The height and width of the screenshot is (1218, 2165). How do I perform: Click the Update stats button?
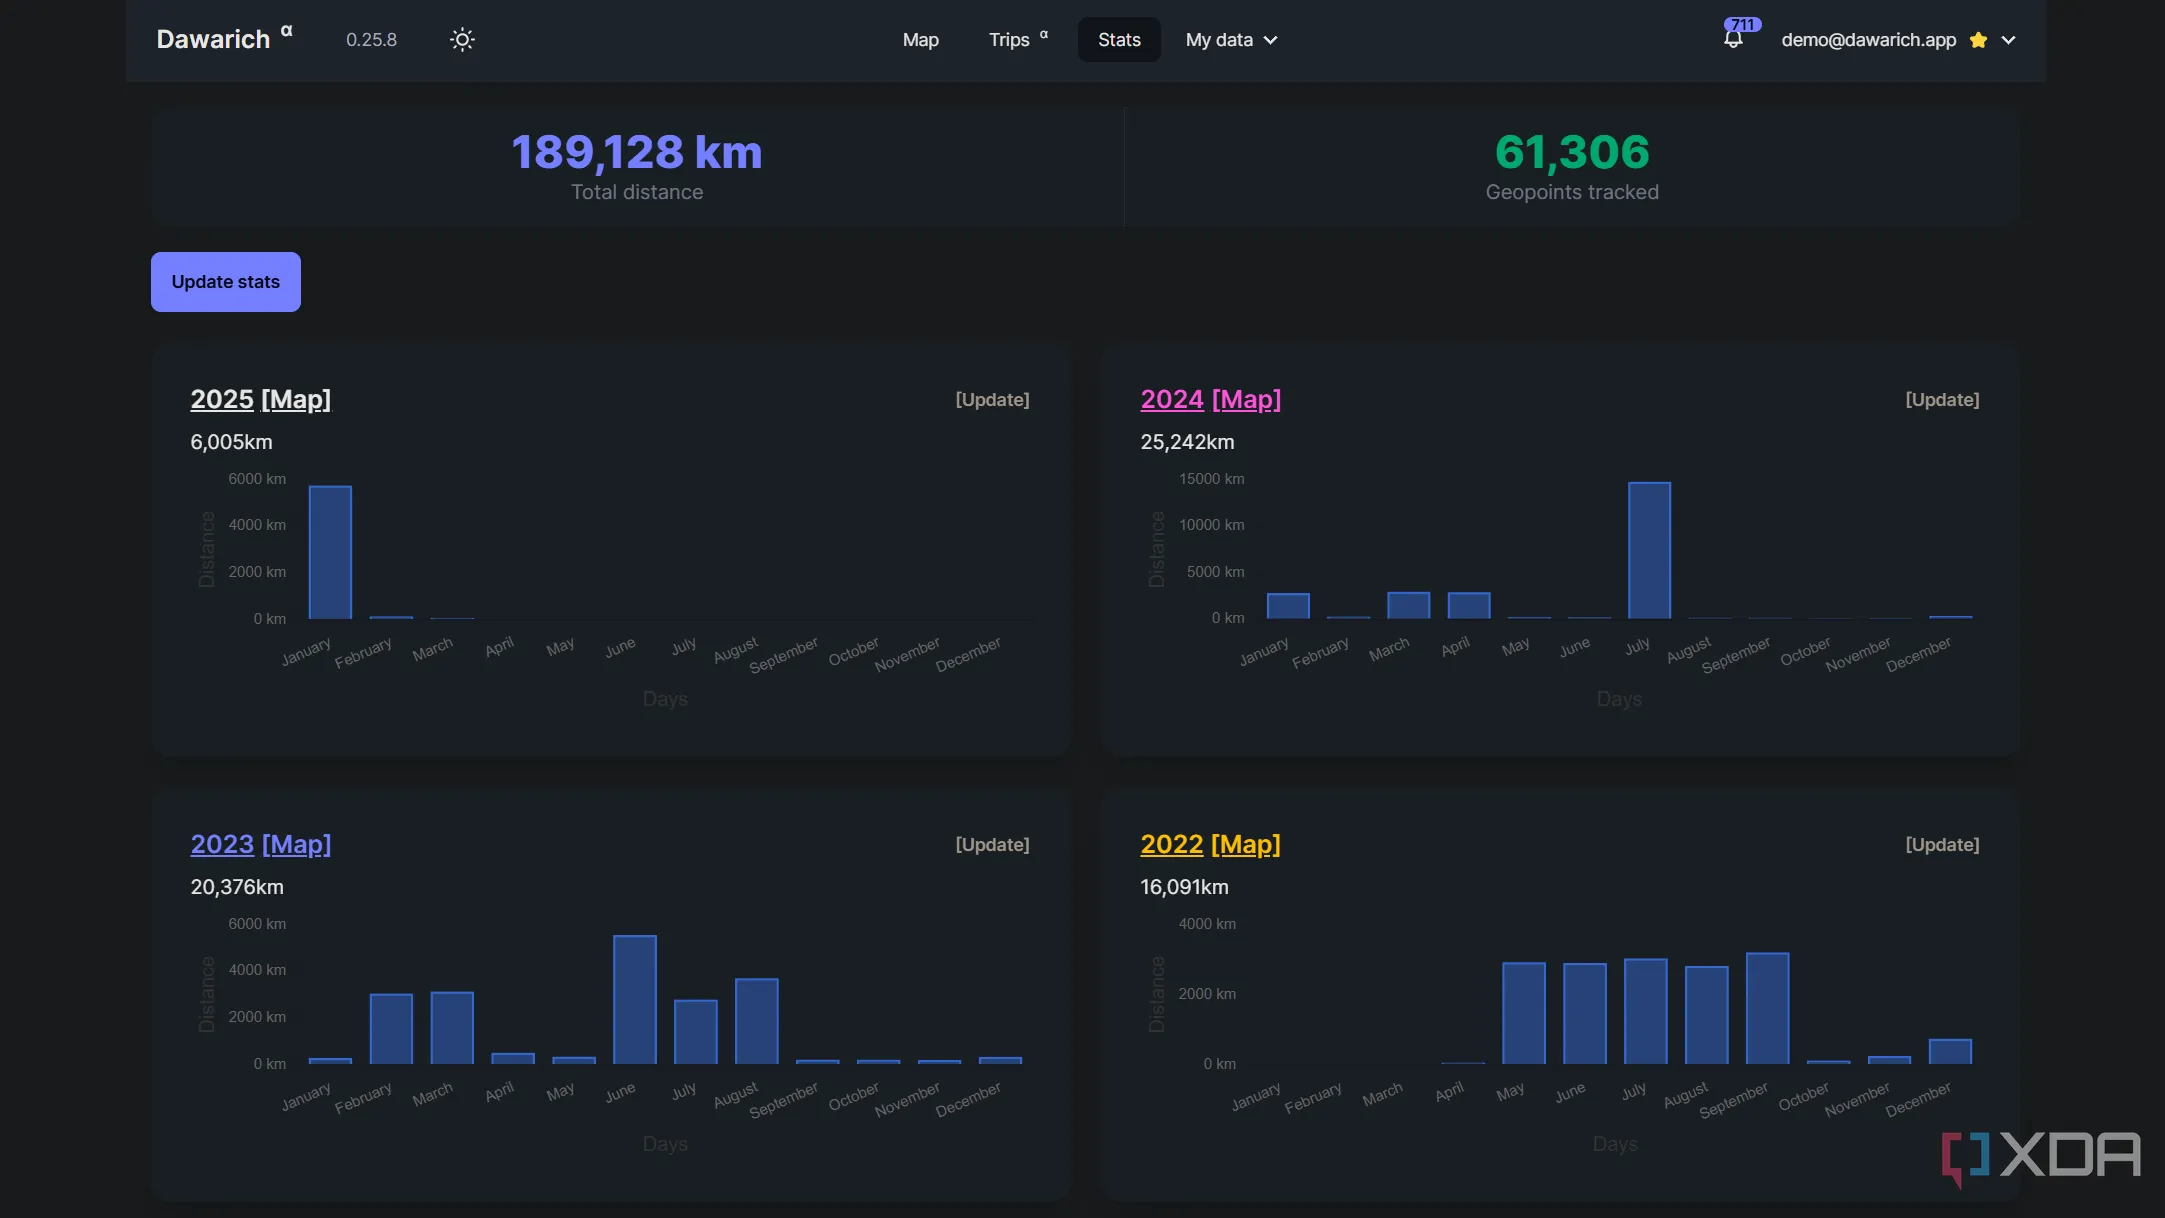[x=226, y=282]
